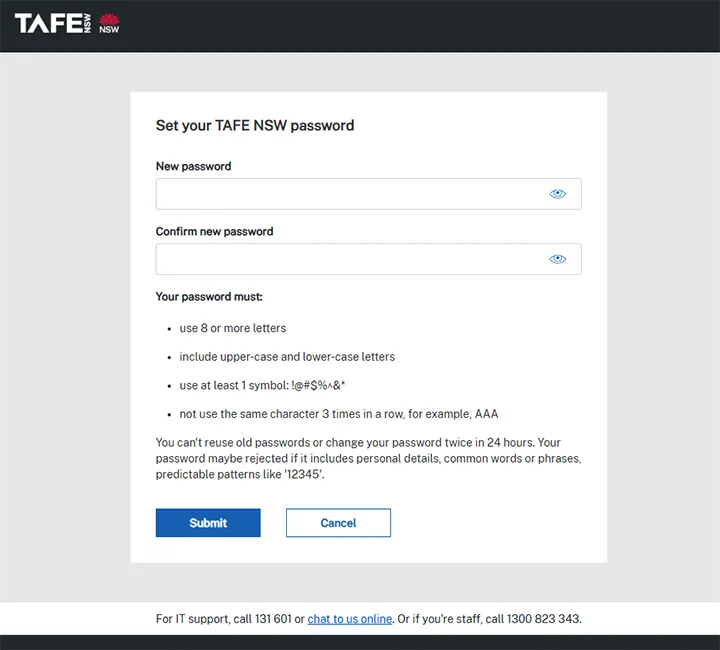This screenshot has height=650, width=720.
Task: Click the upper-case and lower-case letters rule
Action: (287, 357)
